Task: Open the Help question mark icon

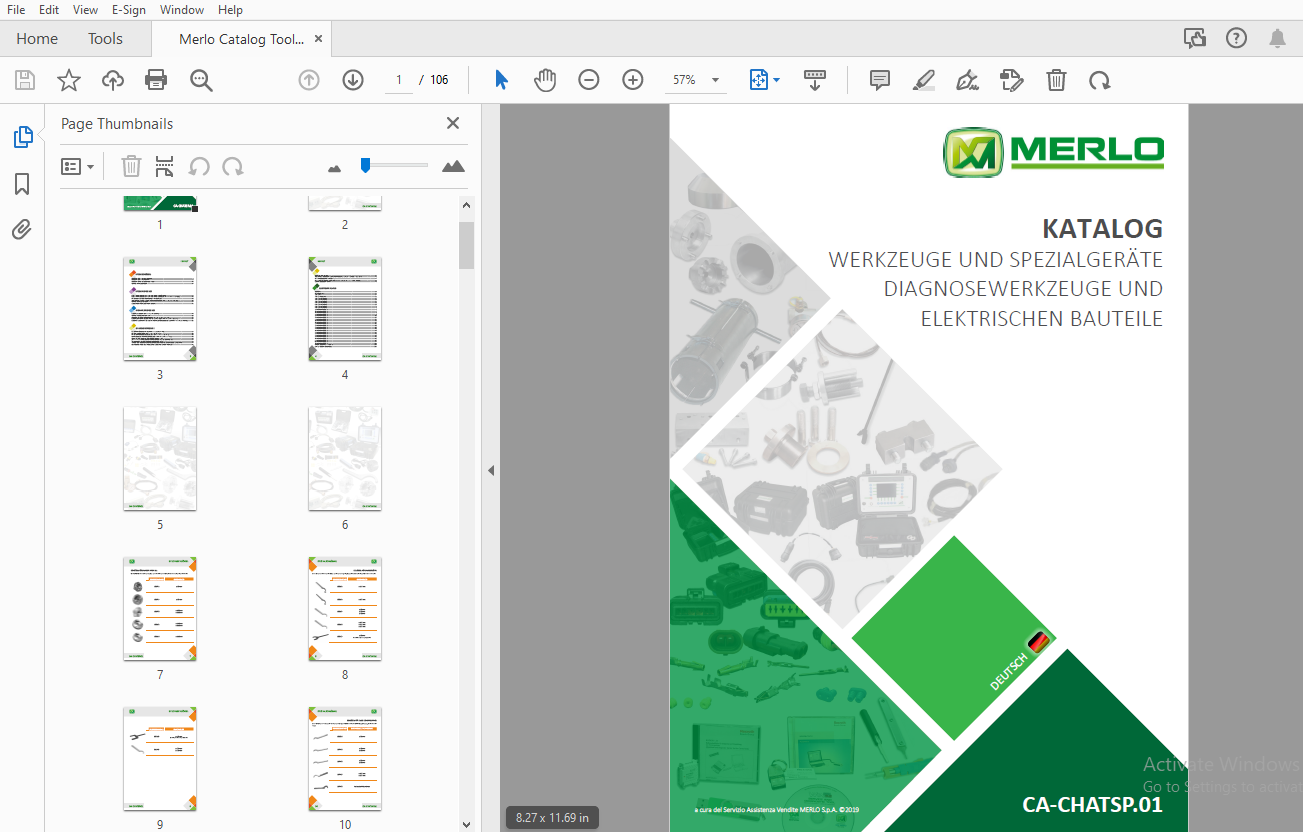Action: pyautogui.click(x=1236, y=38)
